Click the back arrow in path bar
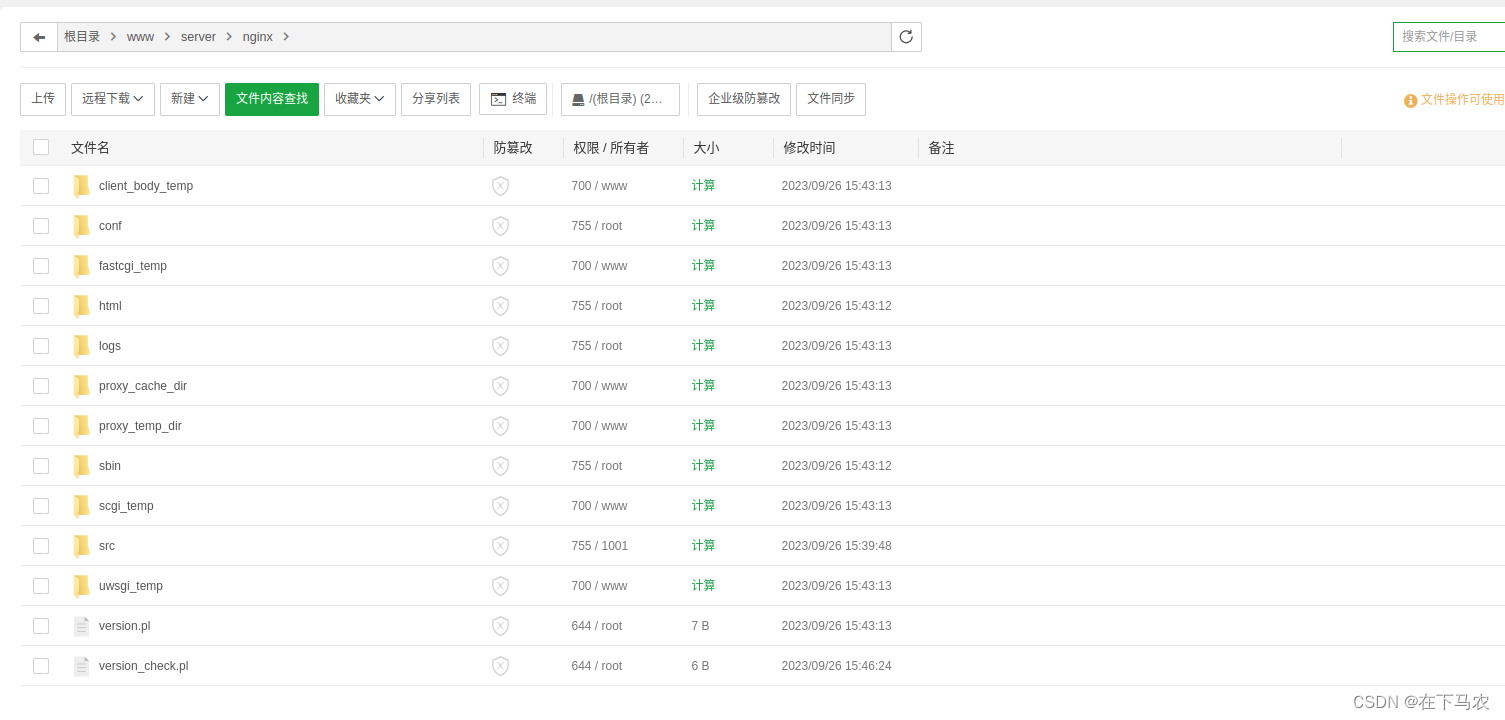Viewport: 1505px width, 720px height. coord(39,37)
